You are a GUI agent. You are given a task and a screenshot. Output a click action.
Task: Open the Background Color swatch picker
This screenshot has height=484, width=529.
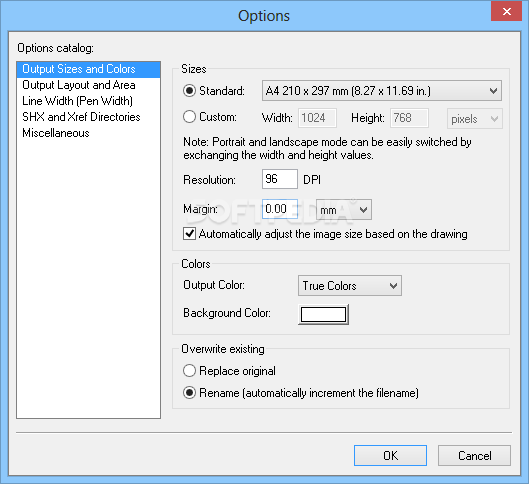323,314
